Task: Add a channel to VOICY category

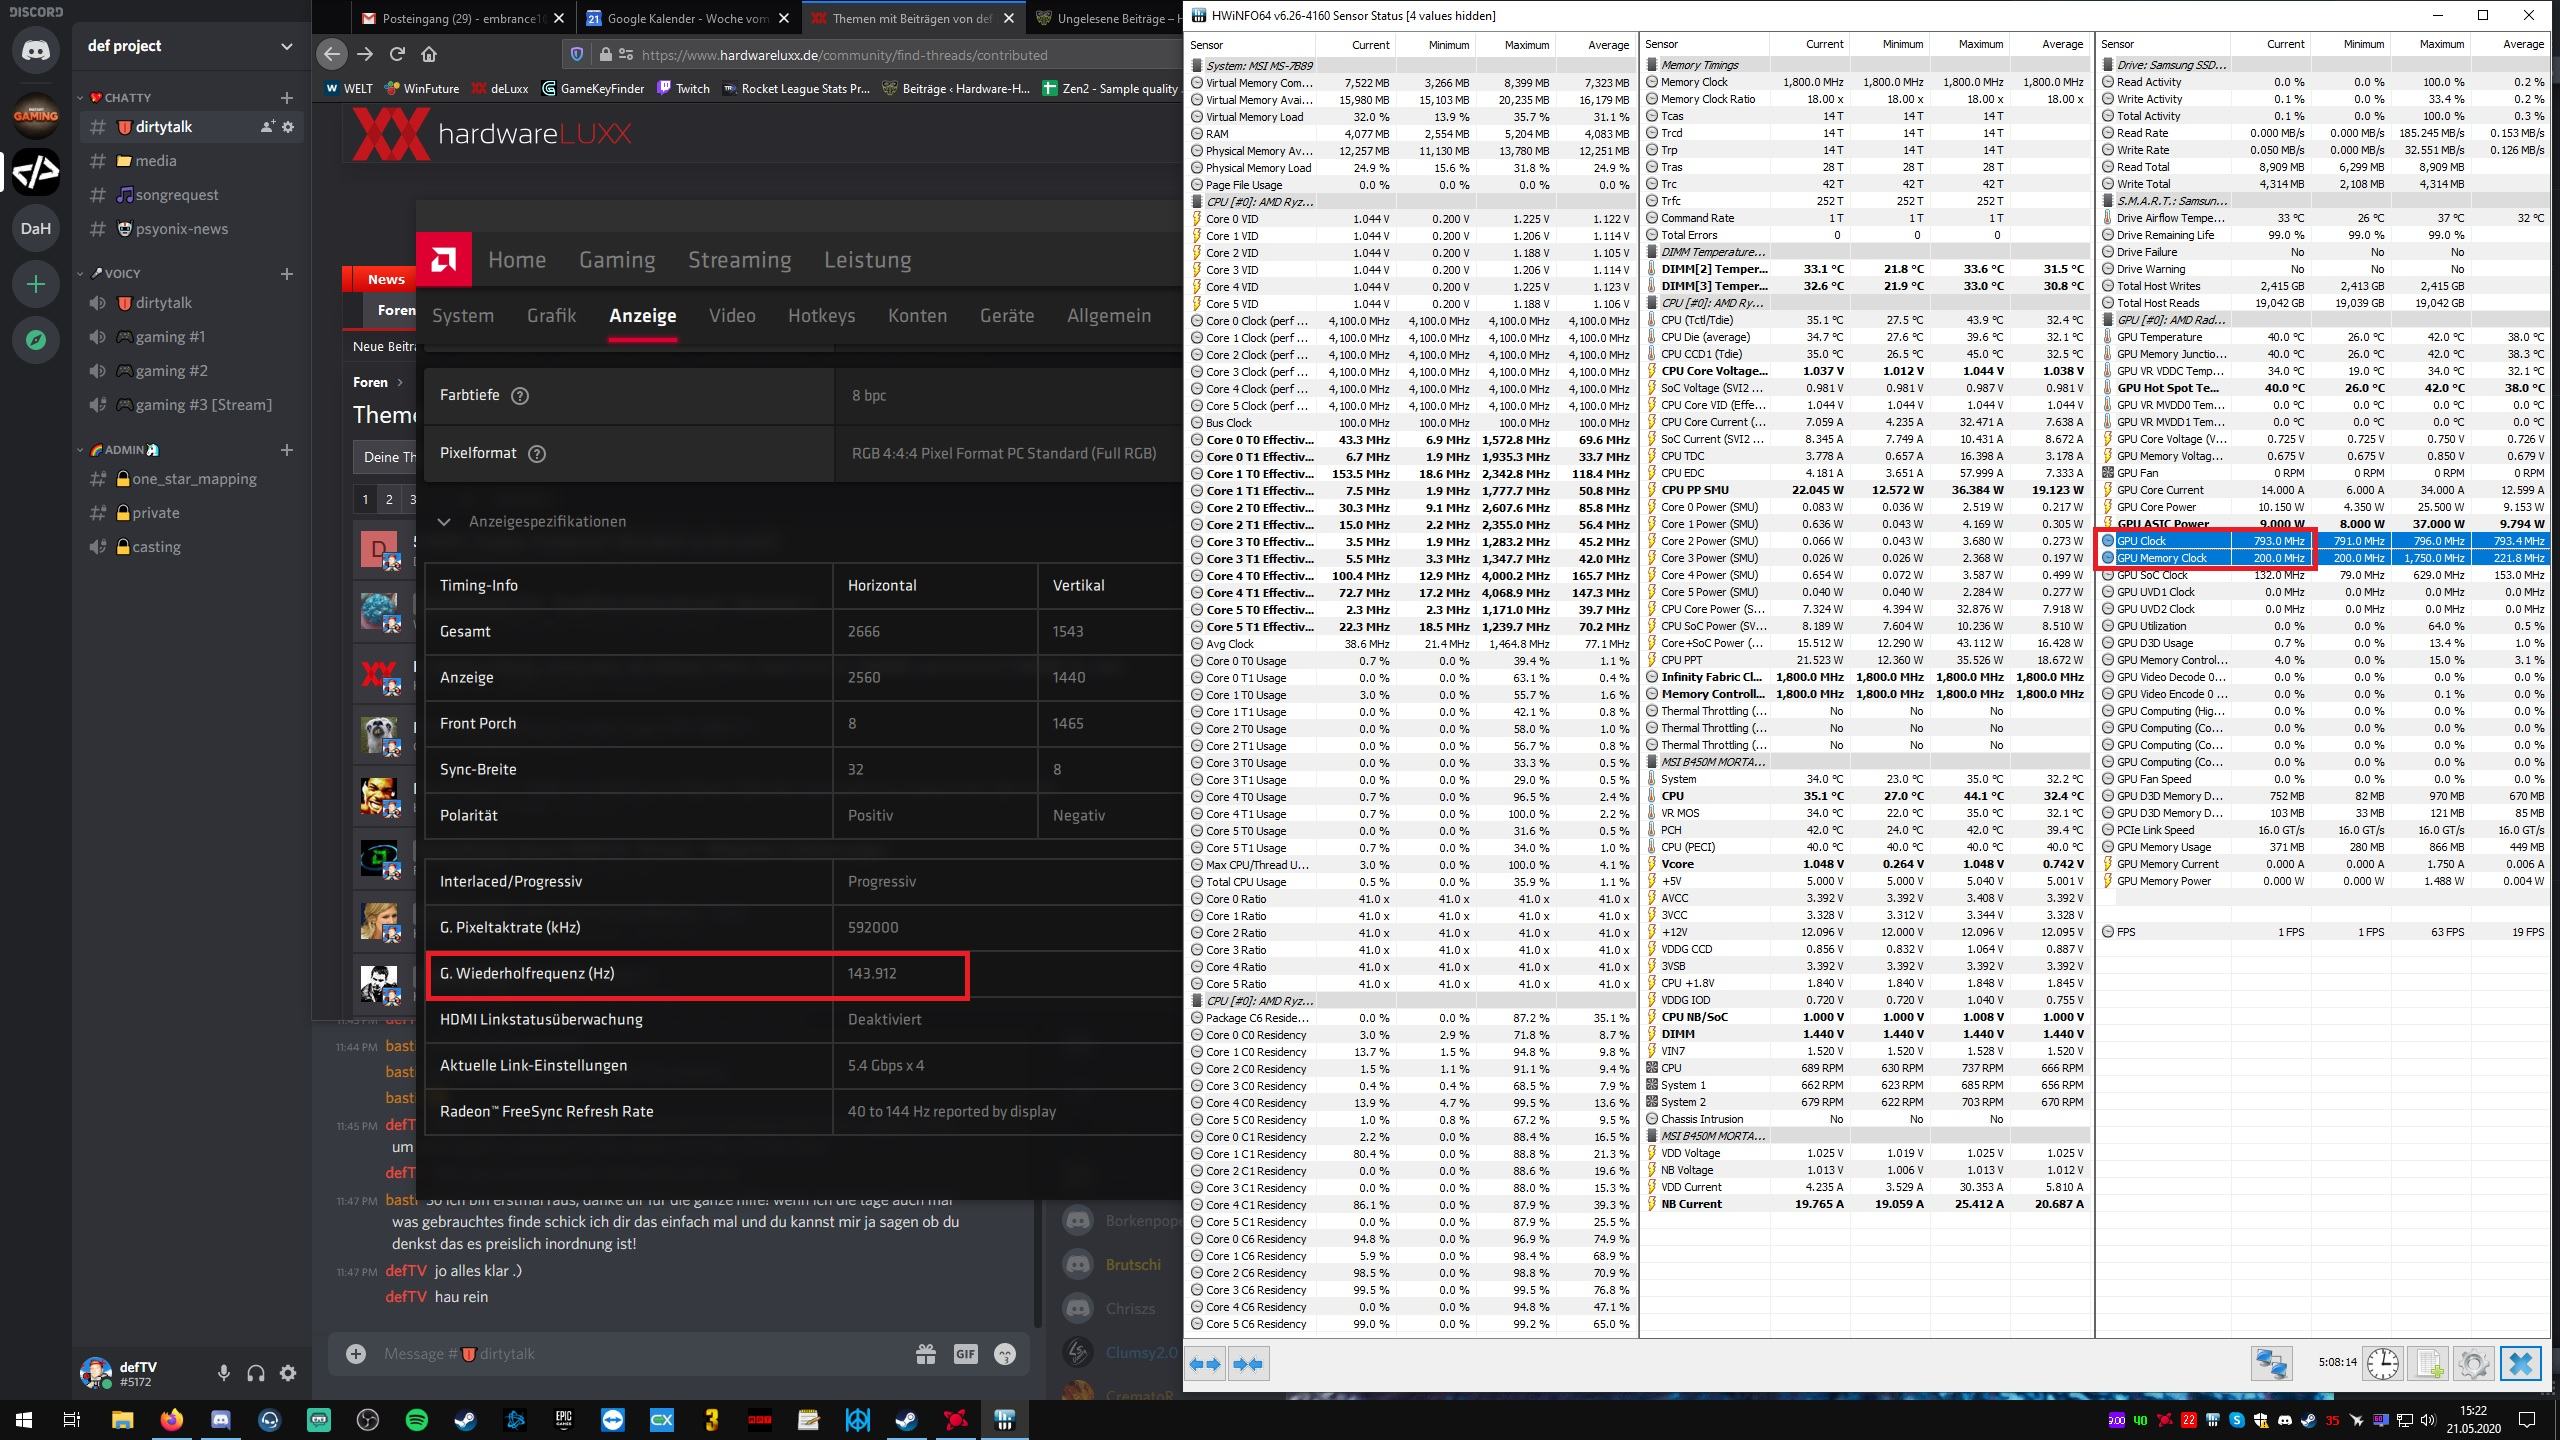Action: (x=287, y=274)
